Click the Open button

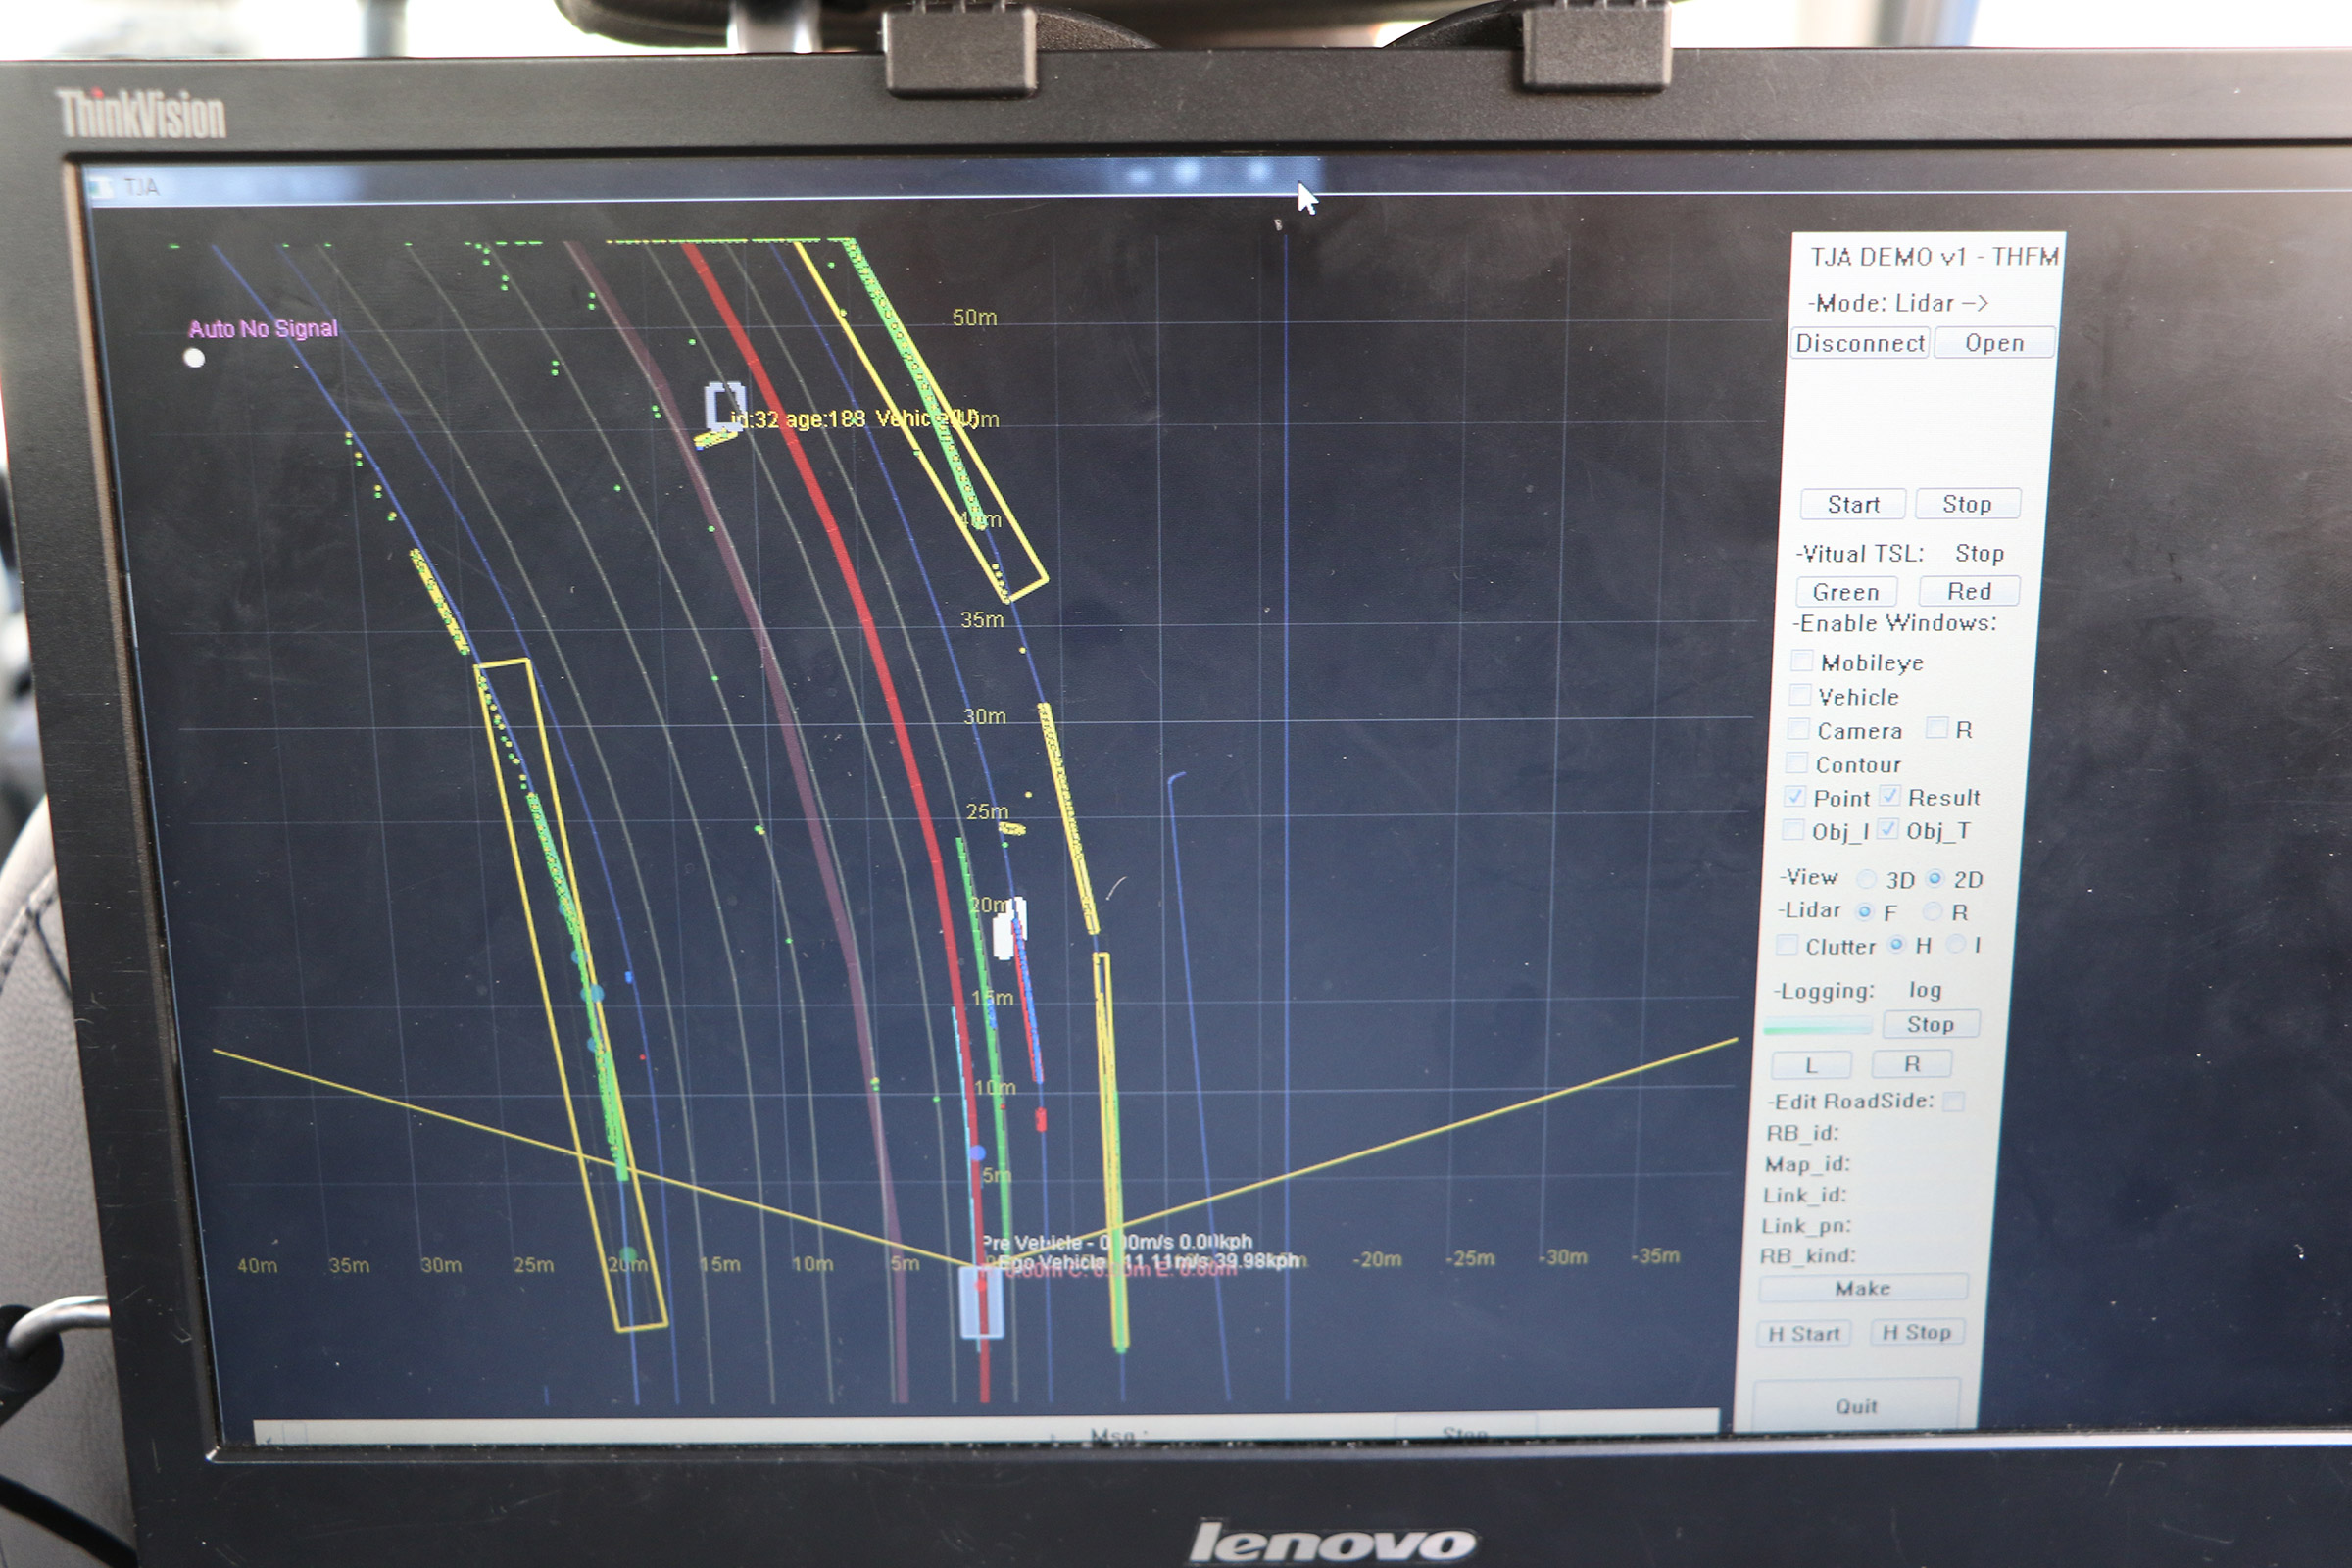(1994, 343)
